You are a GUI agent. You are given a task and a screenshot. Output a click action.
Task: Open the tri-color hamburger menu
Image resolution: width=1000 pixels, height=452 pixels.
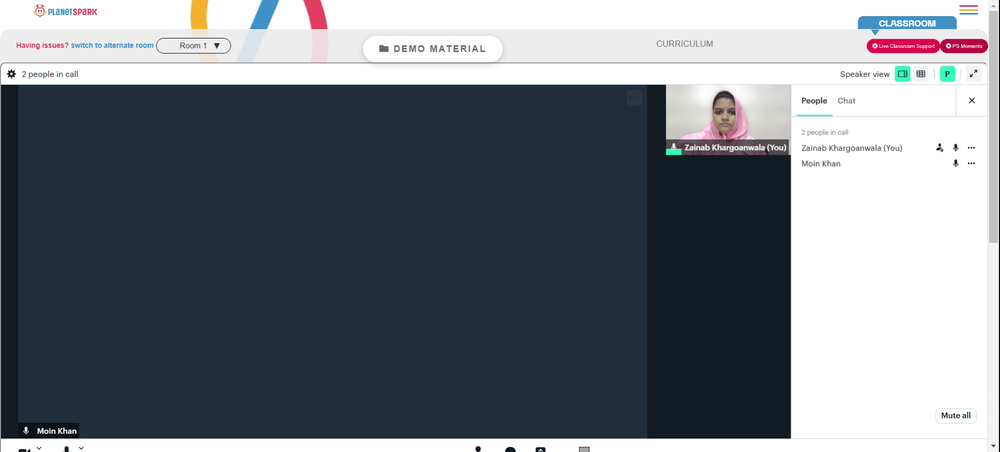coord(968,10)
